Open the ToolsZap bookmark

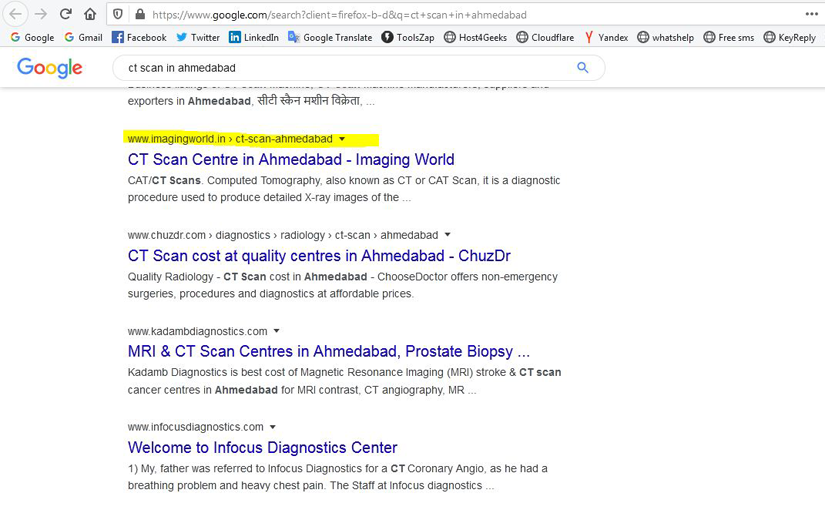pyautogui.click(x=408, y=37)
